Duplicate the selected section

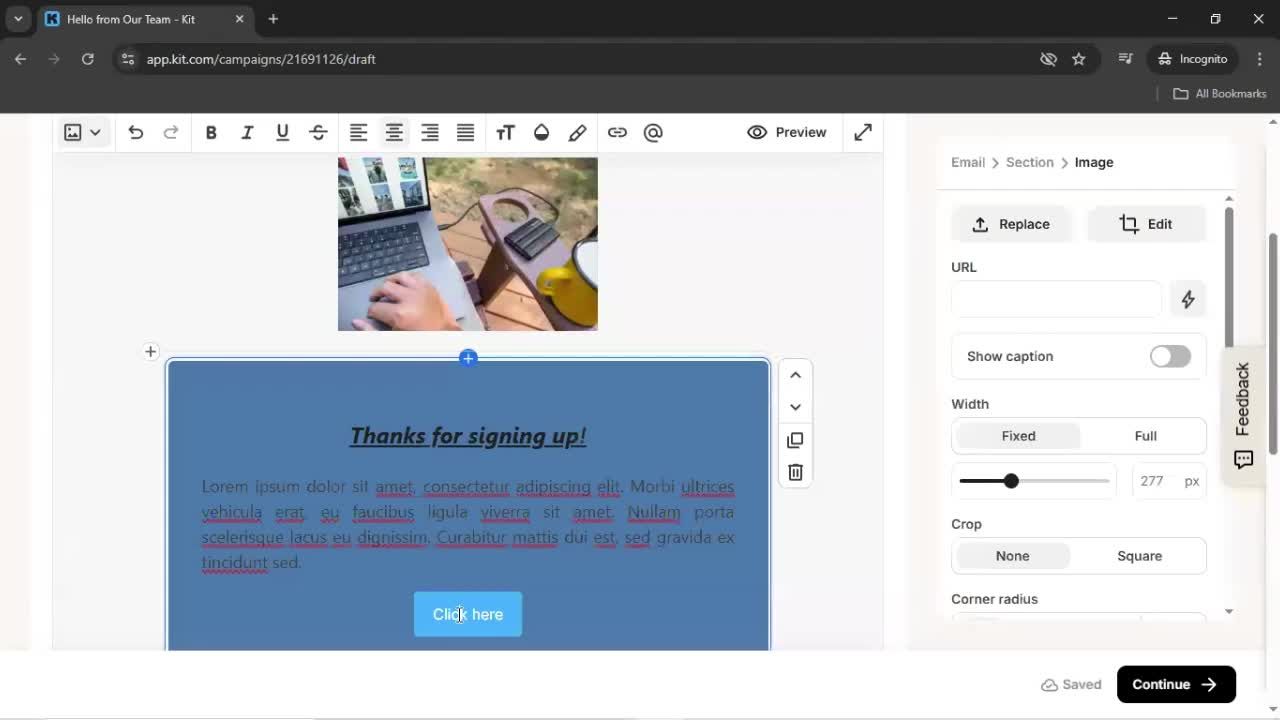point(795,440)
